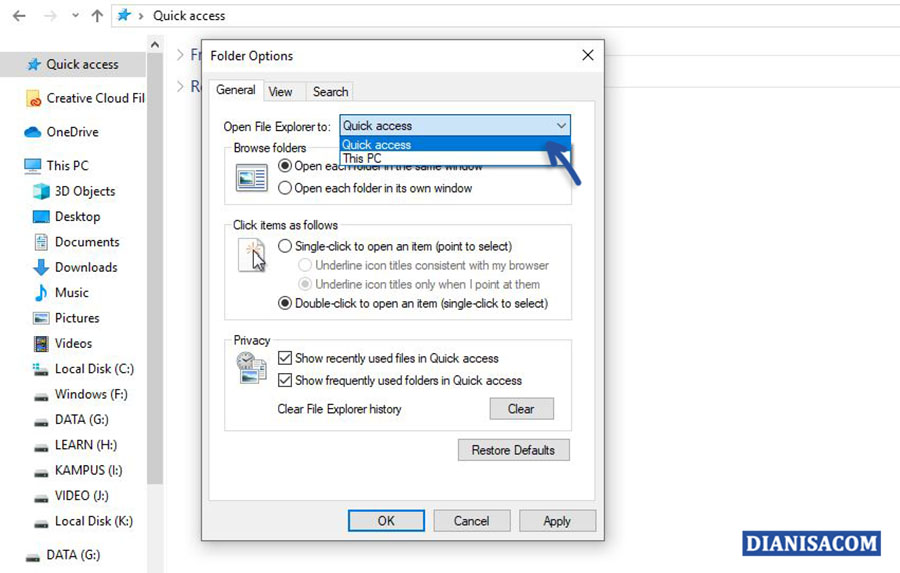Click the OK button
The image size is (900, 573).
pyautogui.click(x=386, y=521)
